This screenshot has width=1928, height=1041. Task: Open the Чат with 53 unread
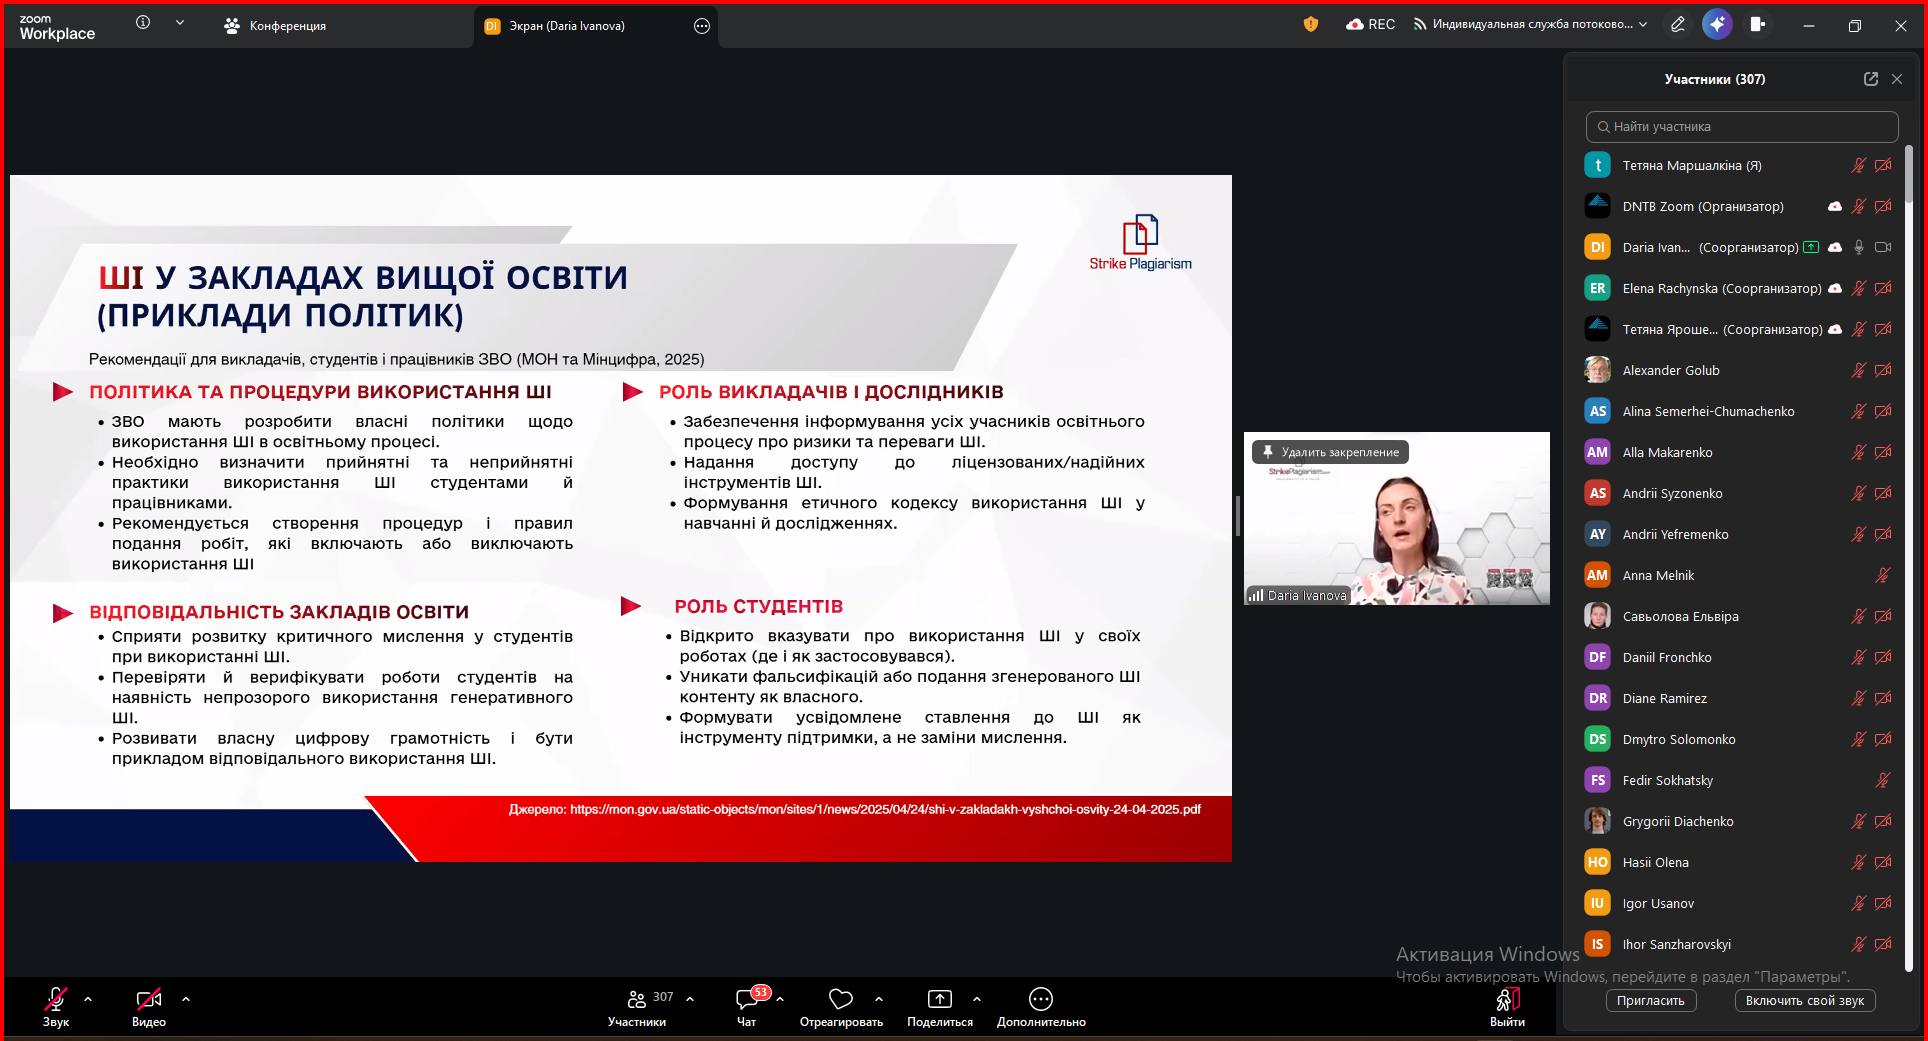748,1006
